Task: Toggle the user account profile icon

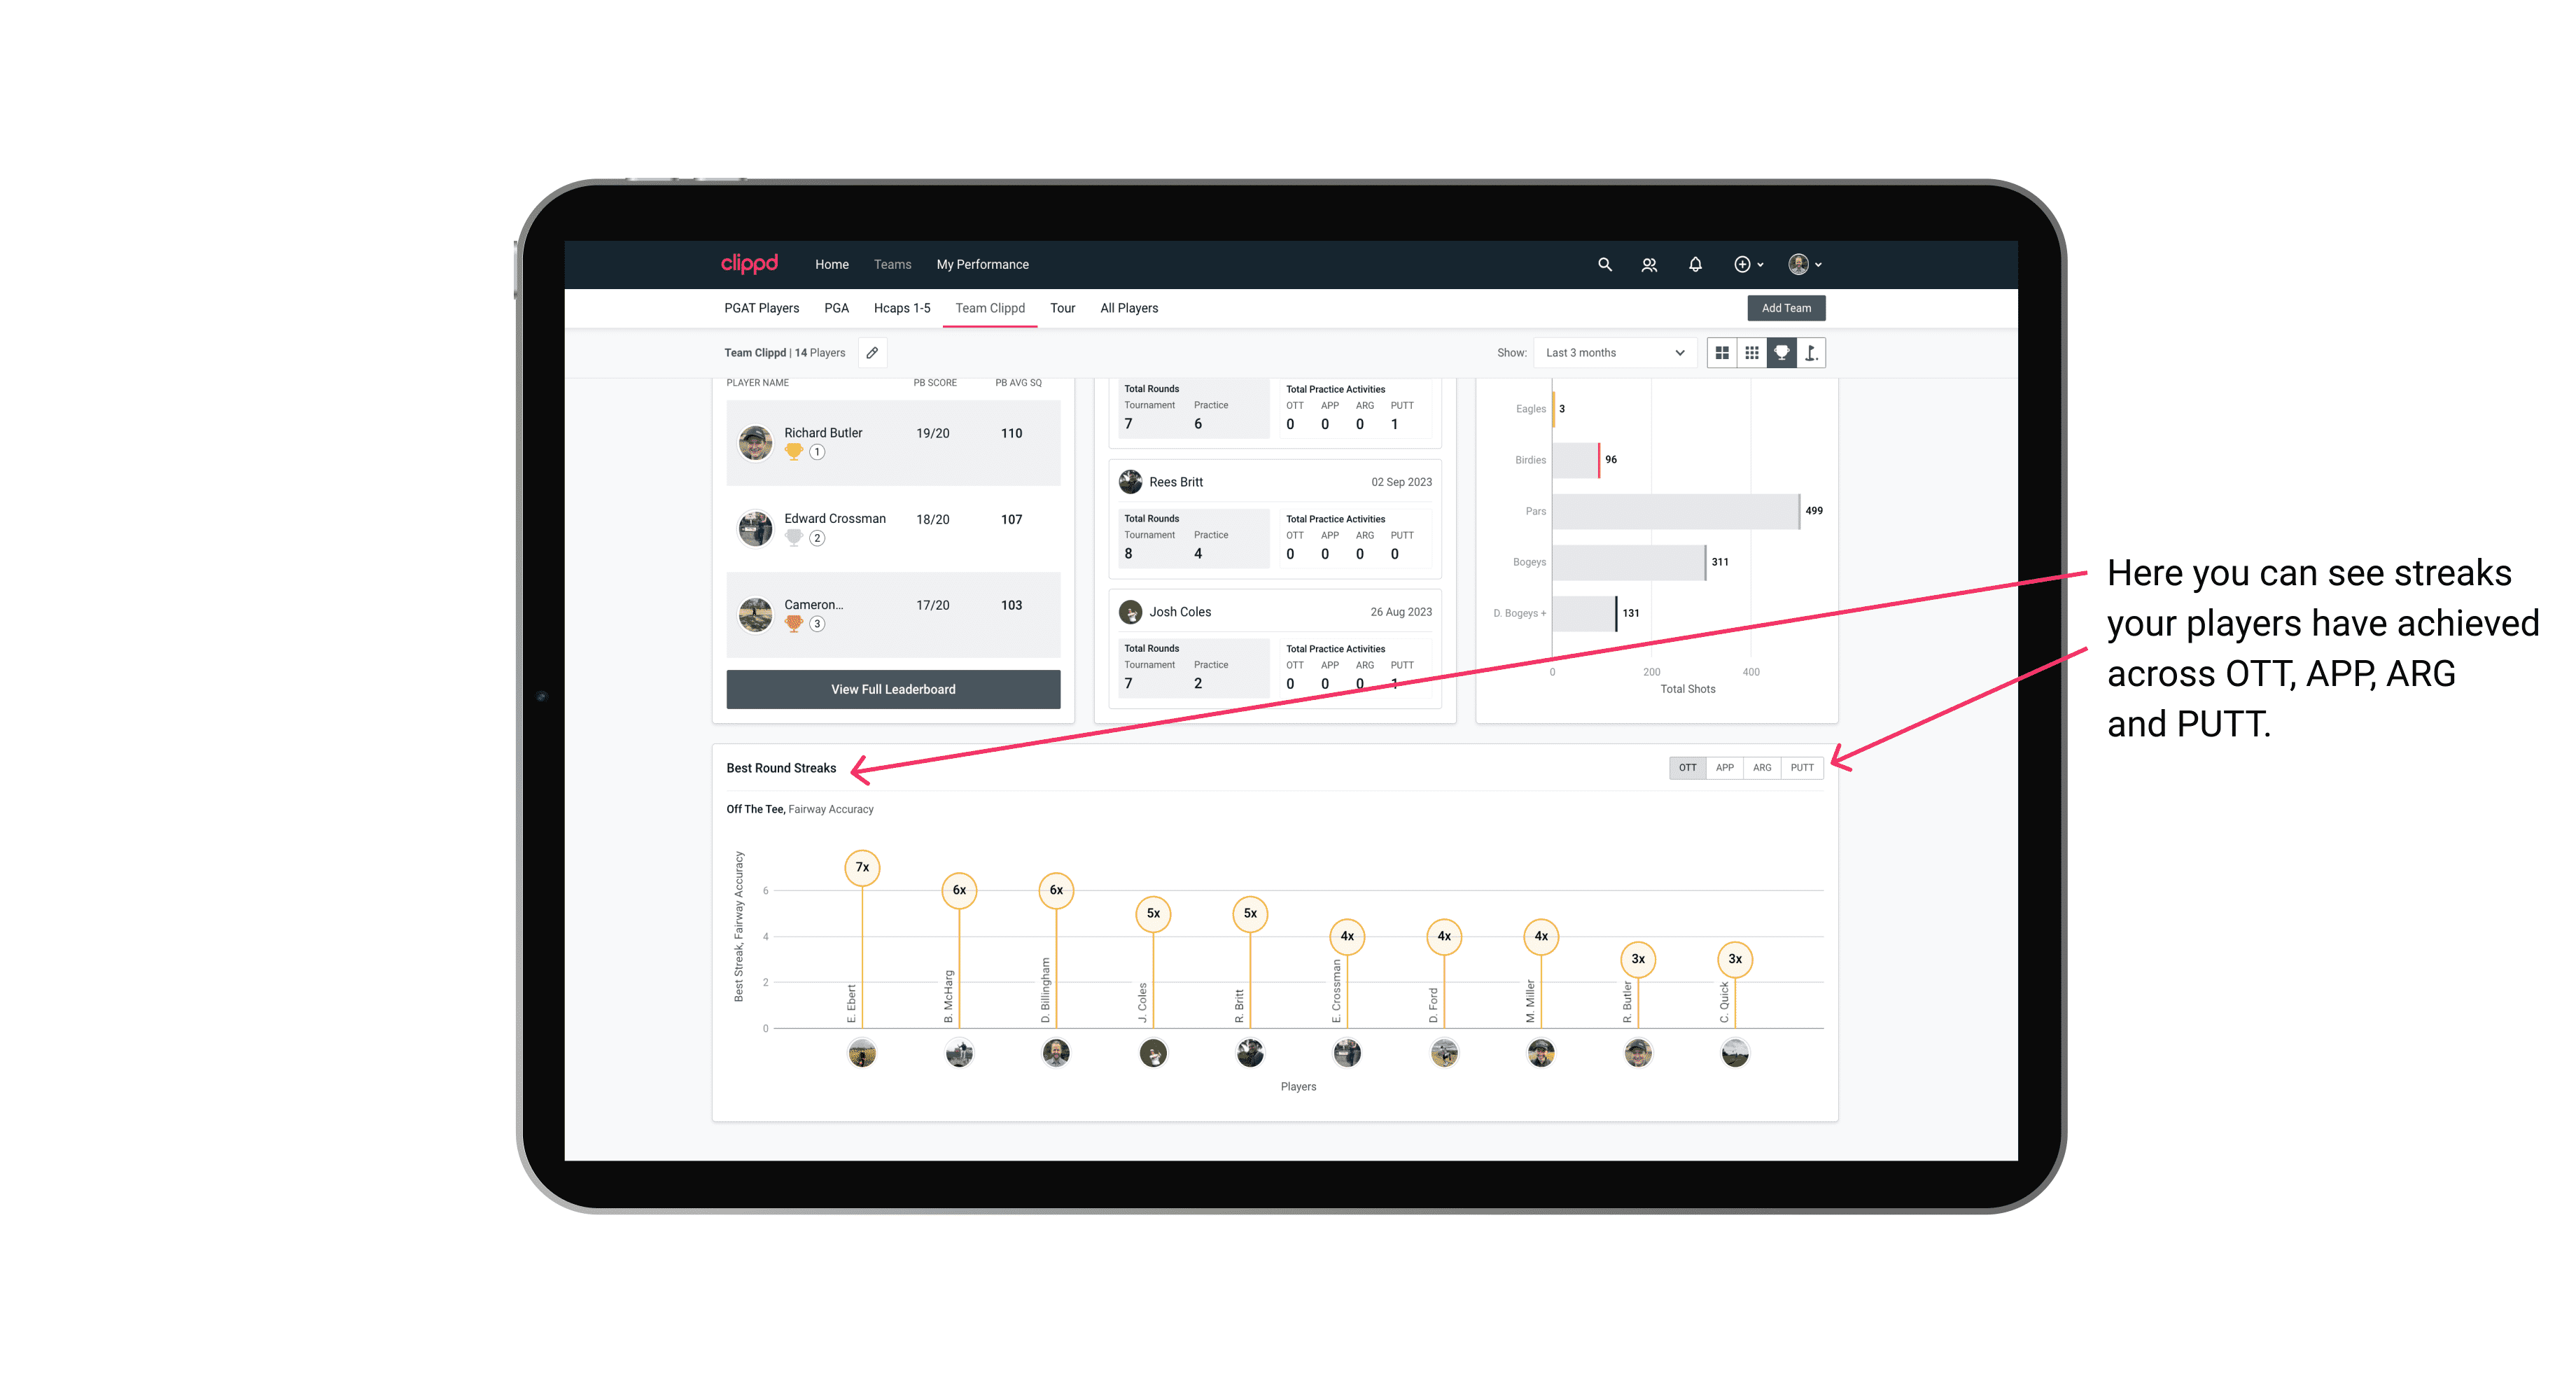Action: coord(1805,263)
